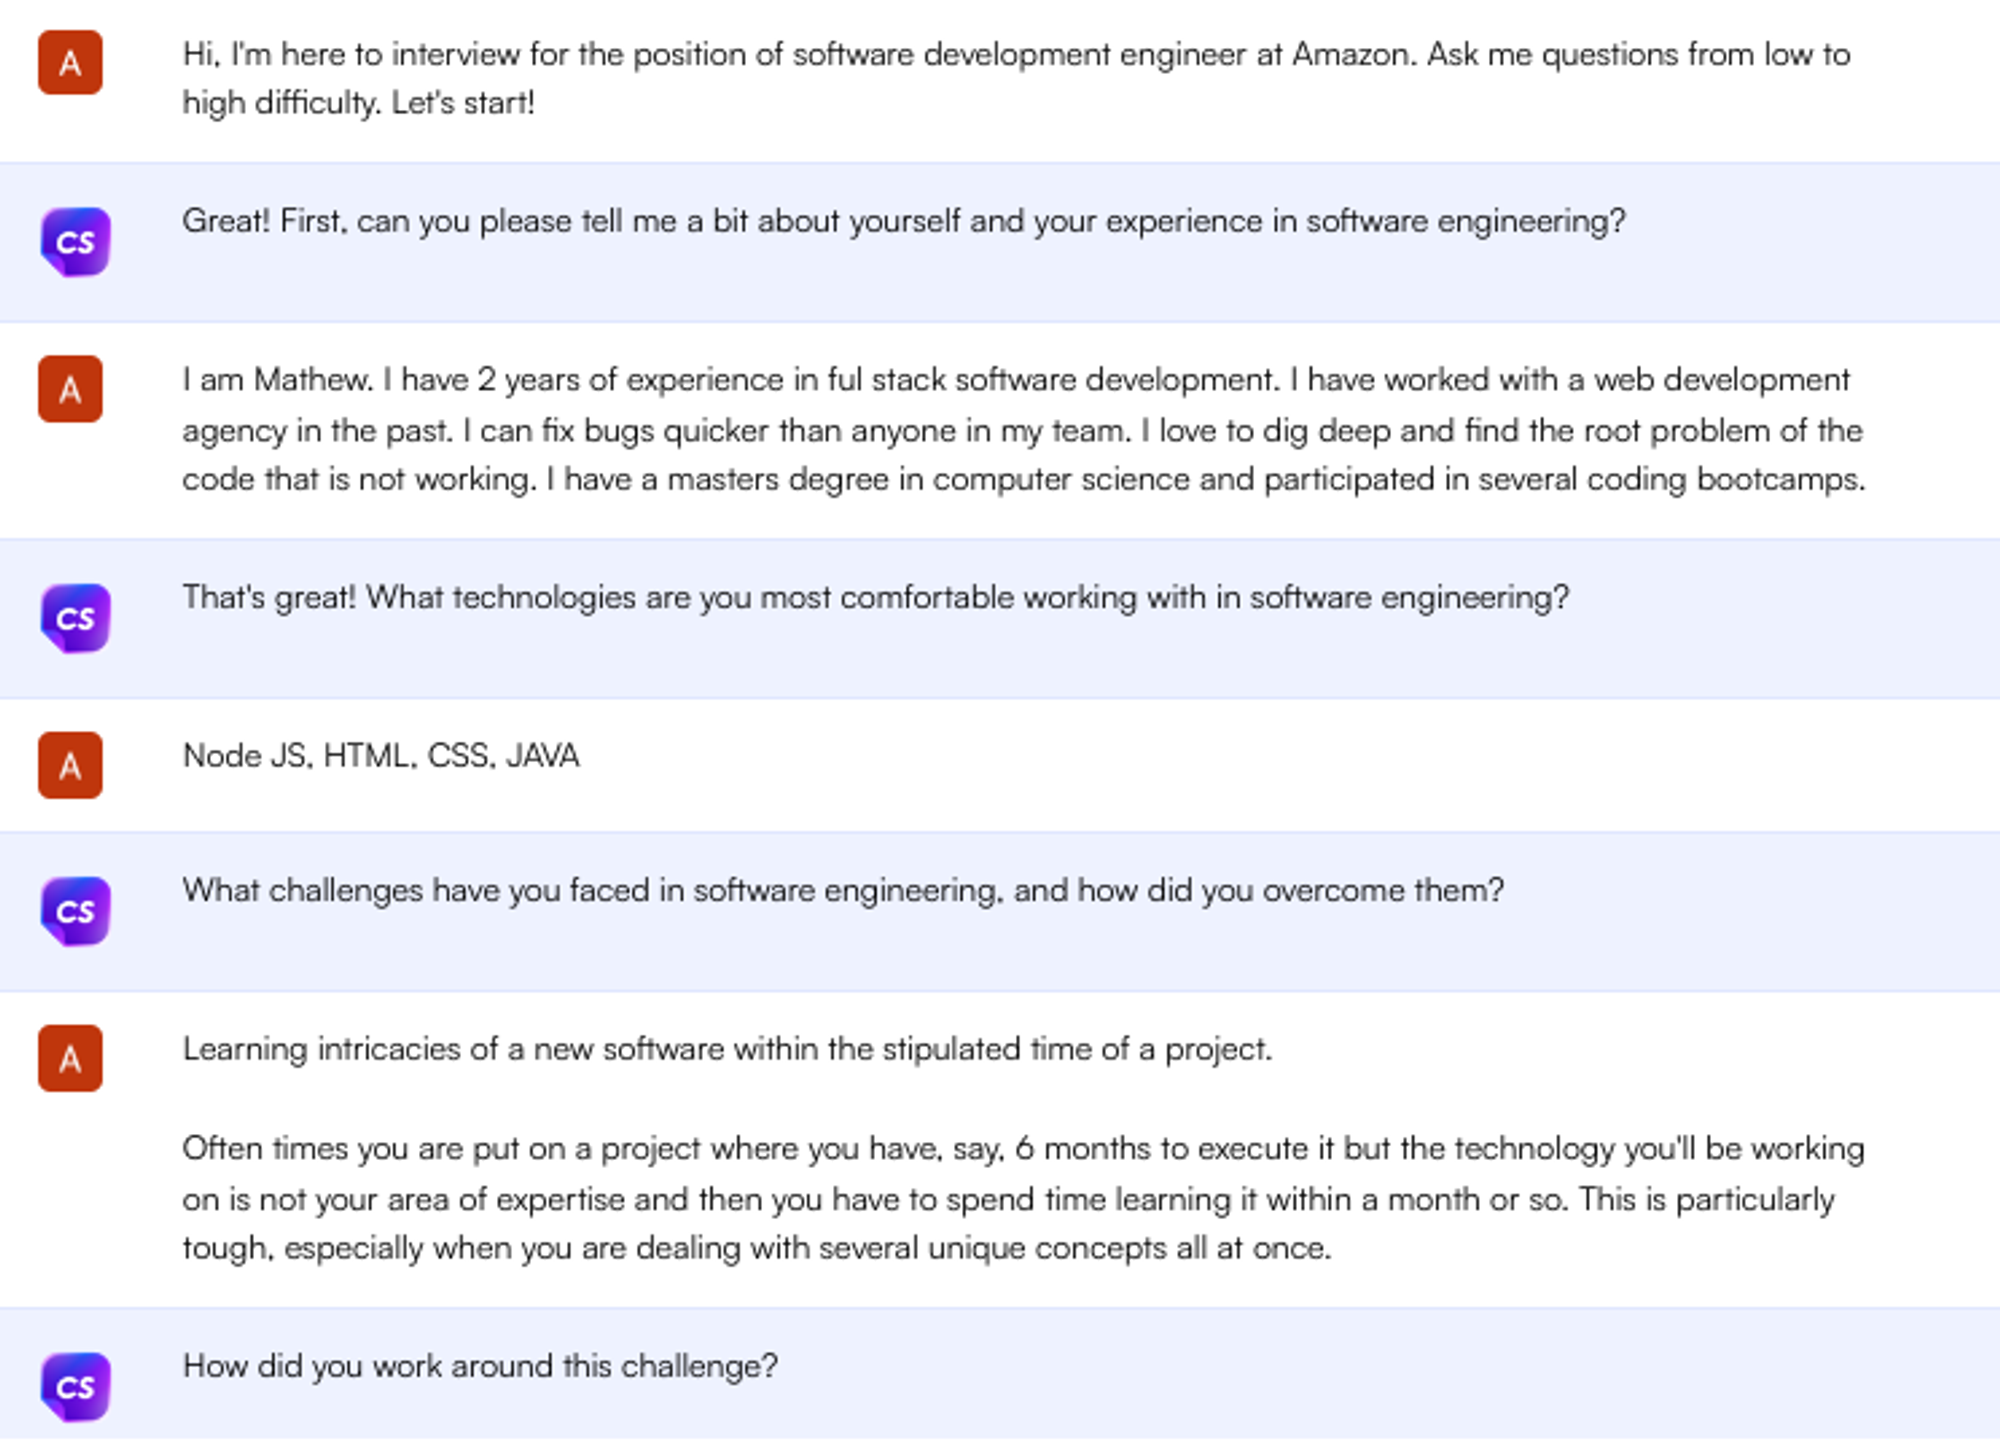Click the 'How did you work around this challenge?' message

click(x=481, y=1365)
